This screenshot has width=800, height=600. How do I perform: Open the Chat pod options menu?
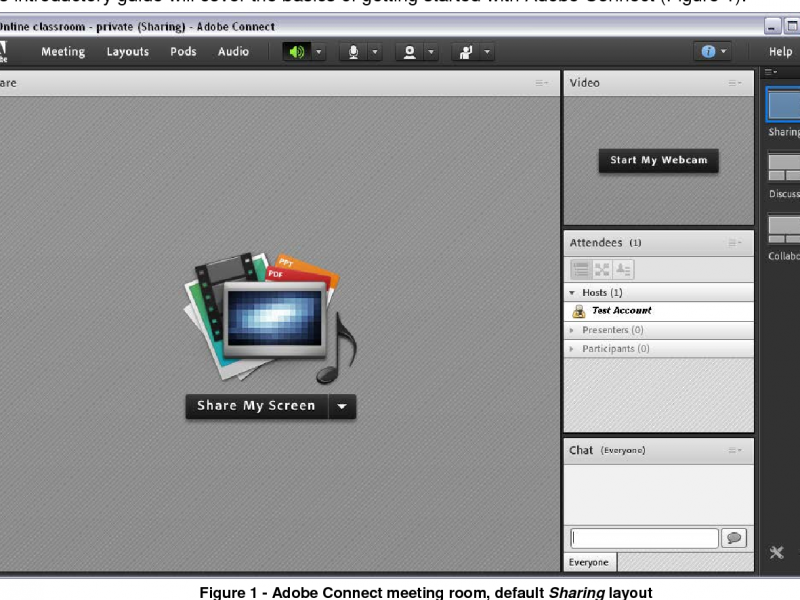735,450
